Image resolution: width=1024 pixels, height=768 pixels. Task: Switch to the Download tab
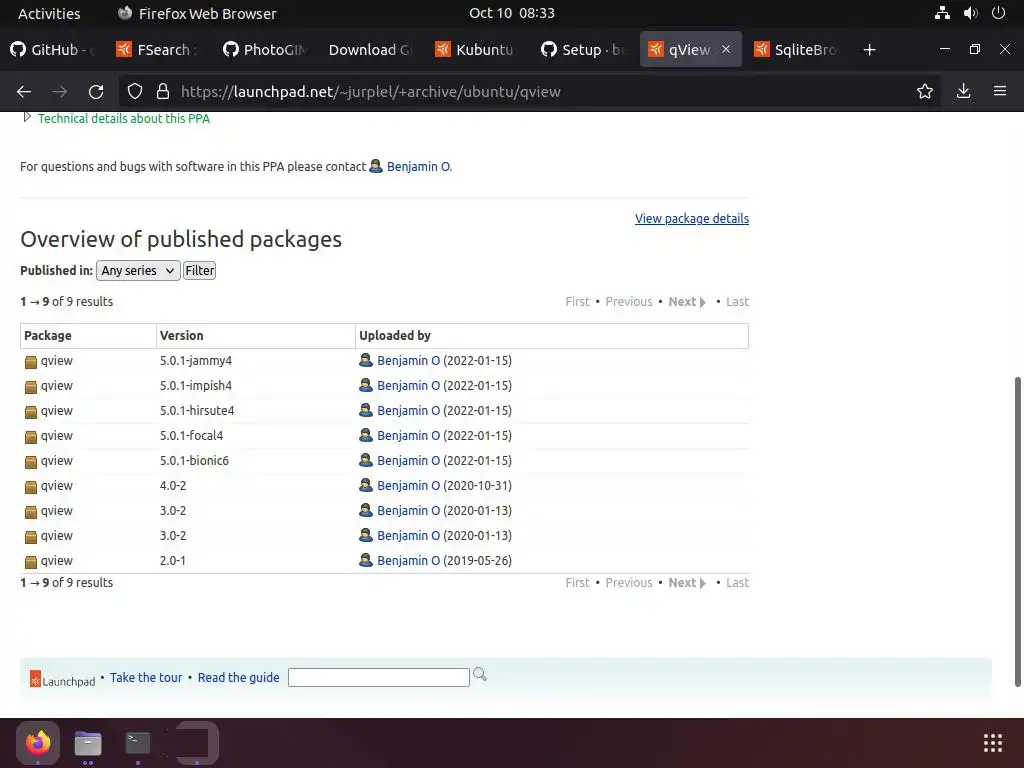[370, 50]
